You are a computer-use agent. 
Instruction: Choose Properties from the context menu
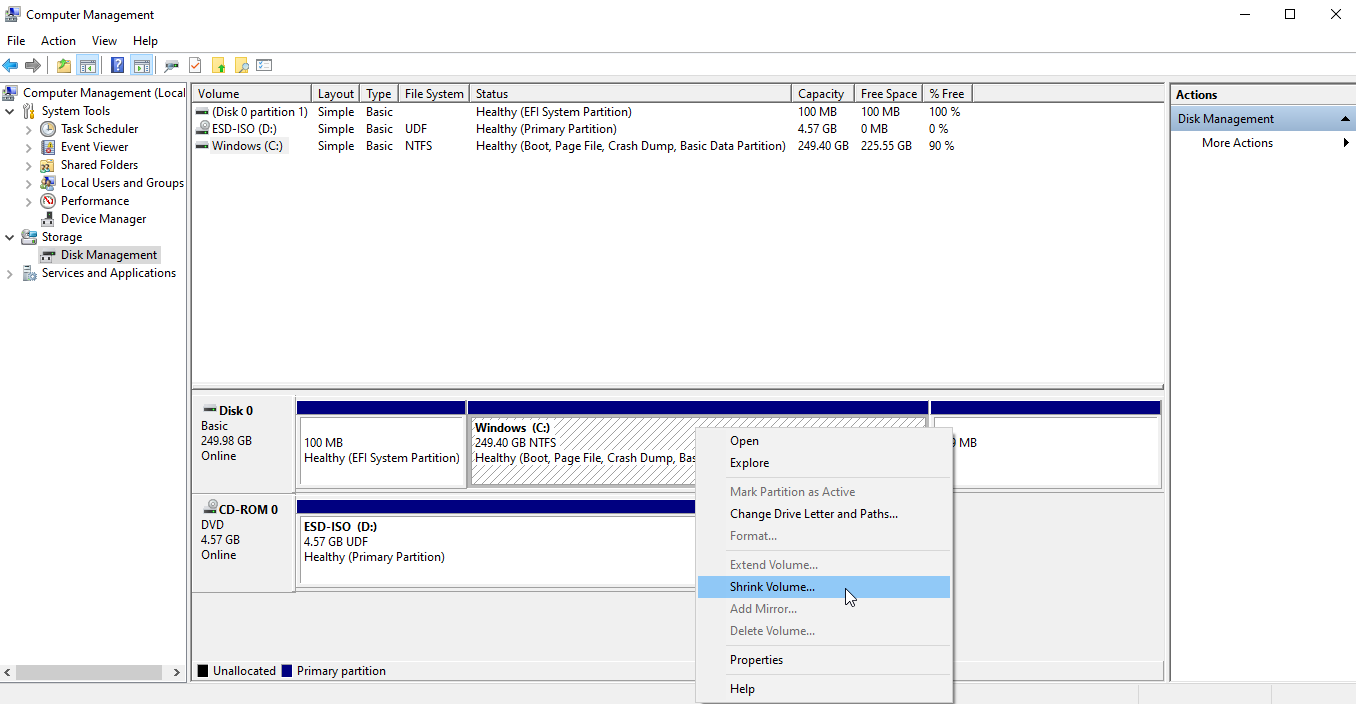[x=824, y=660]
